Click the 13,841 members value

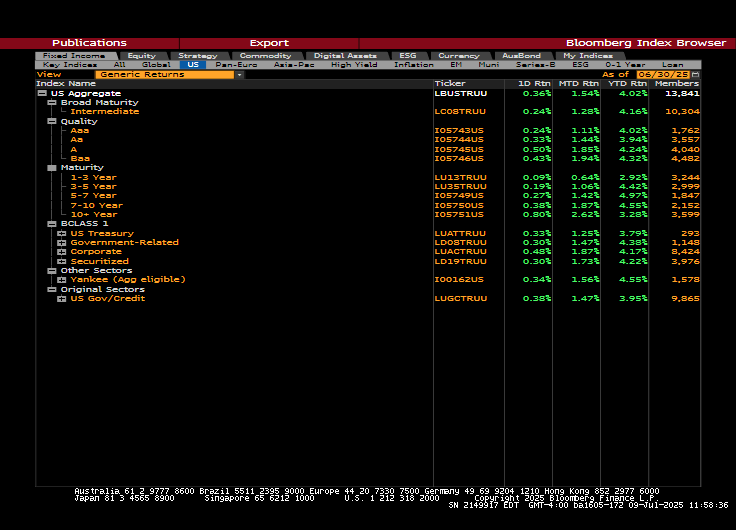(682, 93)
